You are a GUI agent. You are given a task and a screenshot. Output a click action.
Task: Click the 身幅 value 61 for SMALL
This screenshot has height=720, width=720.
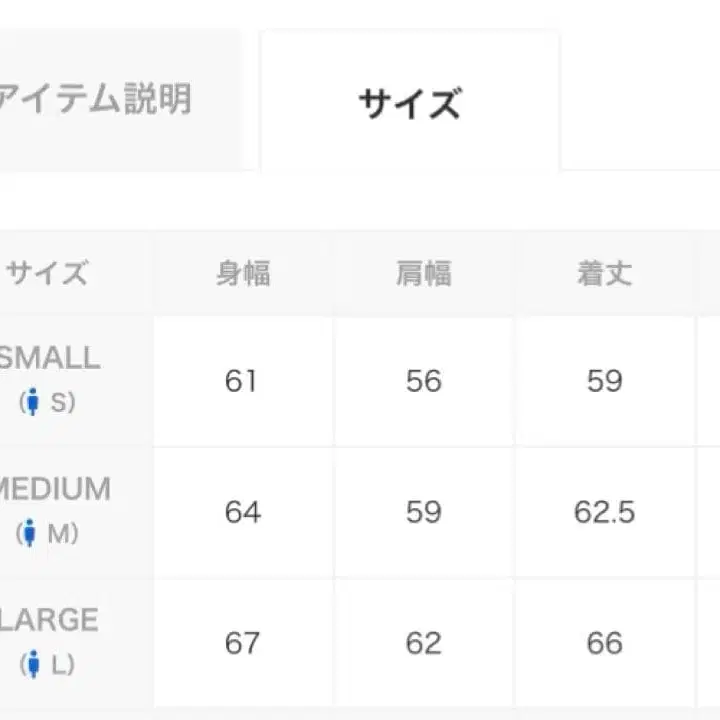pyautogui.click(x=242, y=381)
